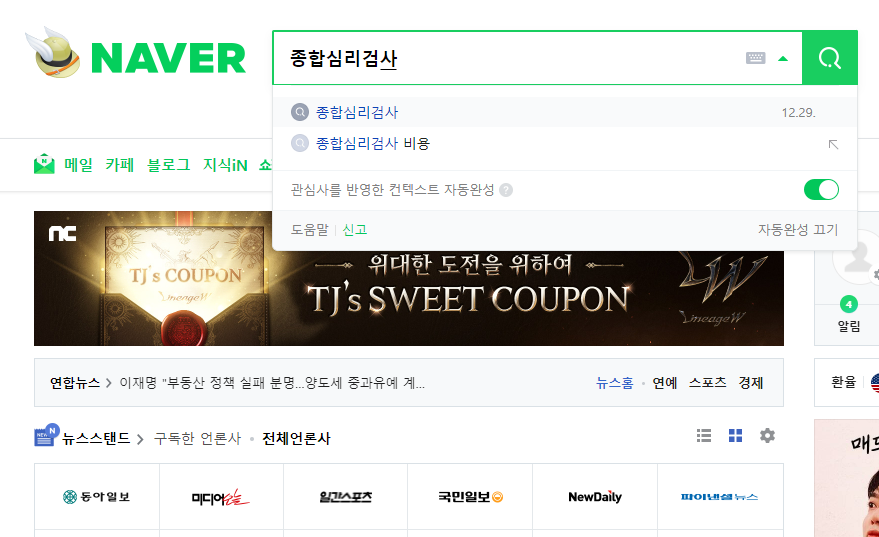This screenshot has width=879, height=537.
Task: Click the green search magnifier button
Action: pyautogui.click(x=830, y=58)
